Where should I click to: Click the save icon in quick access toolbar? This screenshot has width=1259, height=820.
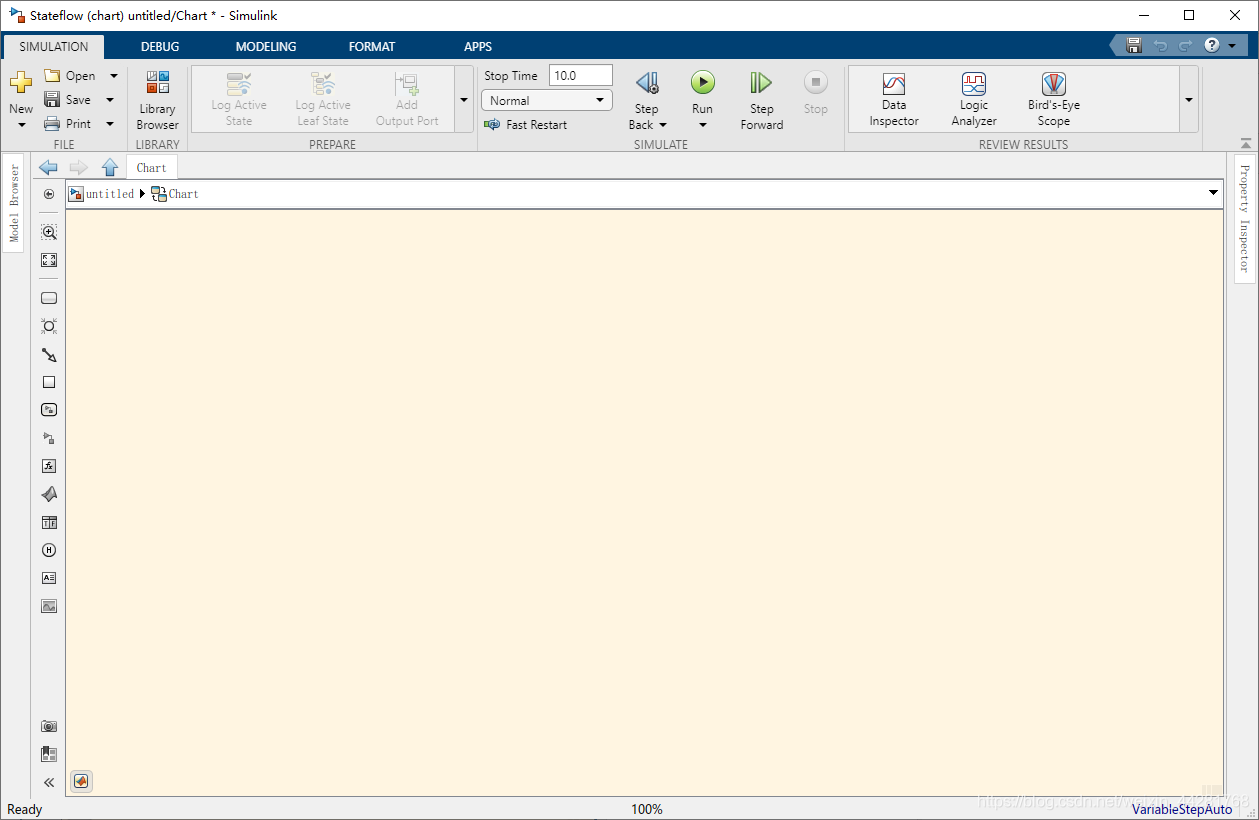pyautogui.click(x=1134, y=45)
